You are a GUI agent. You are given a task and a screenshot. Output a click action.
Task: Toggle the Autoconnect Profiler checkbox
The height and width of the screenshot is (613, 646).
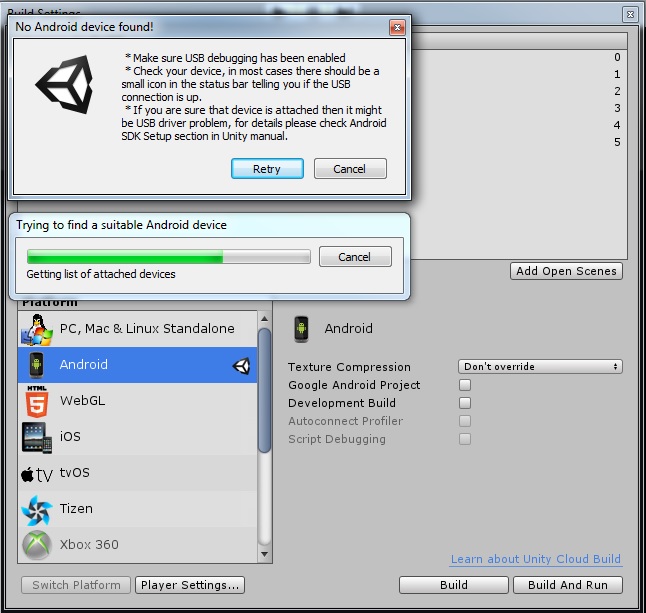pyautogui.click(x=465, y=421)
